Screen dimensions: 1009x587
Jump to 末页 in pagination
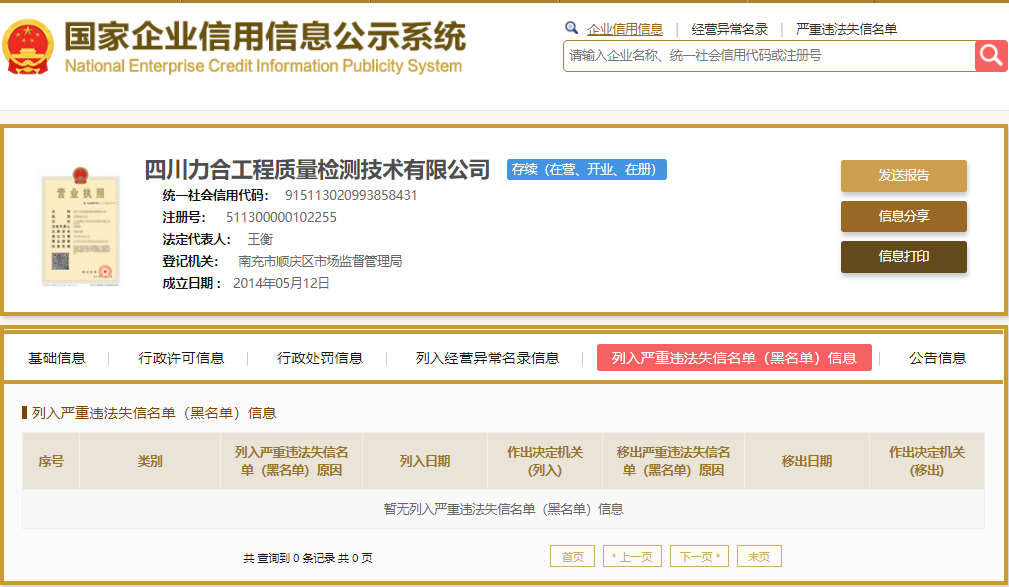(759, 557)
